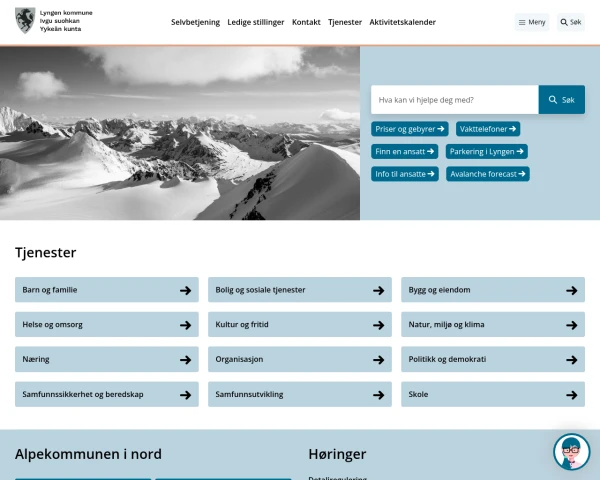Click arrow on Skole tile
The image size is (600, 480).
click(x=572, y=395)
